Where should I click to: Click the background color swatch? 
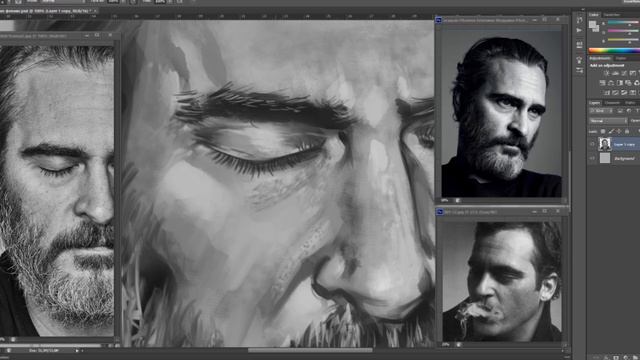pos(597,29)
